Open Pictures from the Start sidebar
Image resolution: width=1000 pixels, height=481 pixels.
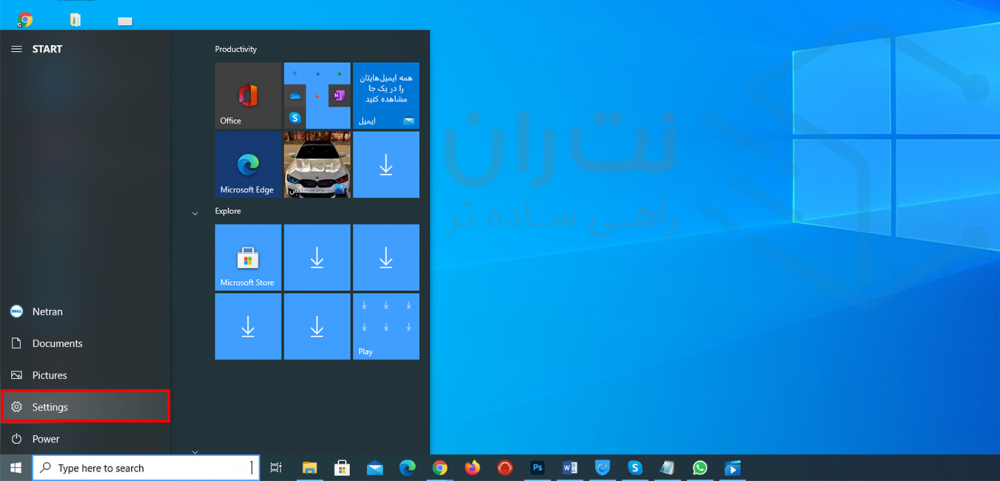tap(49, 375)
